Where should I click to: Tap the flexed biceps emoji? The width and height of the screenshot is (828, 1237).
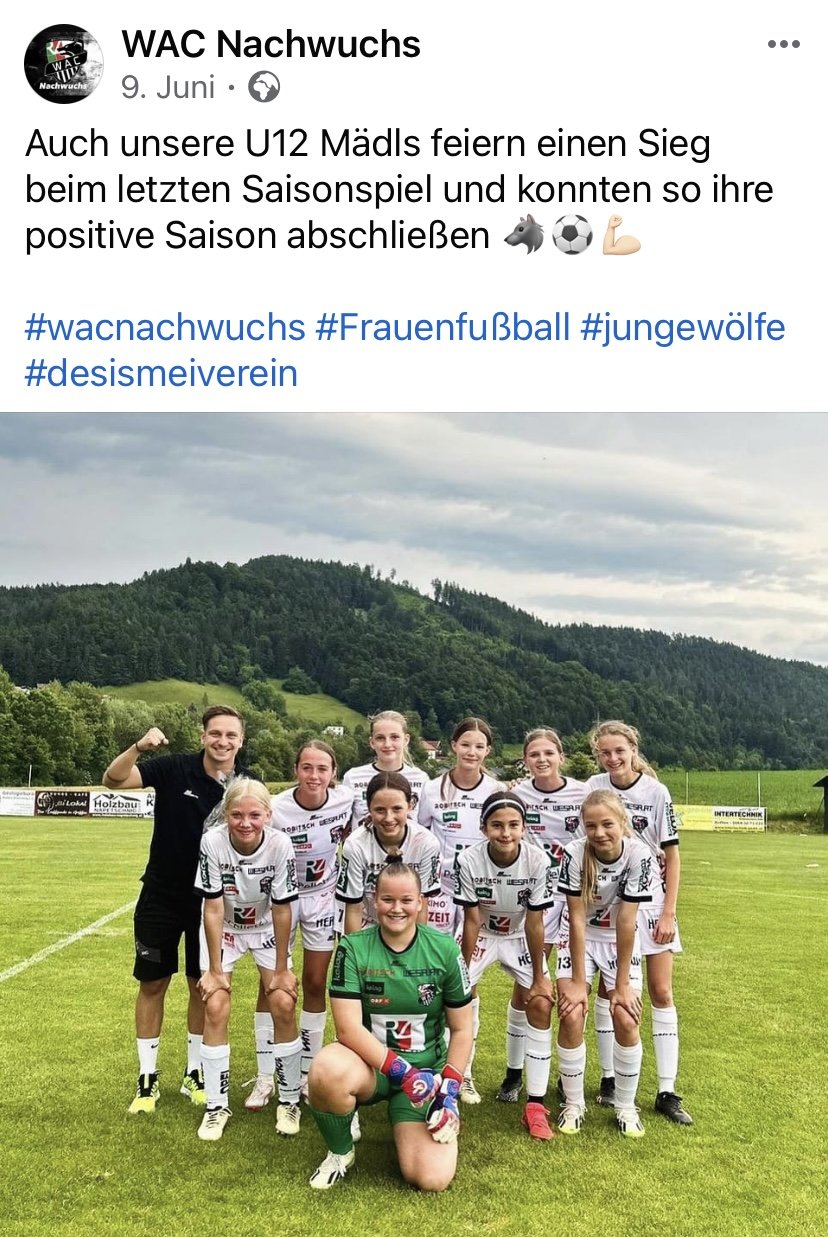621,236
